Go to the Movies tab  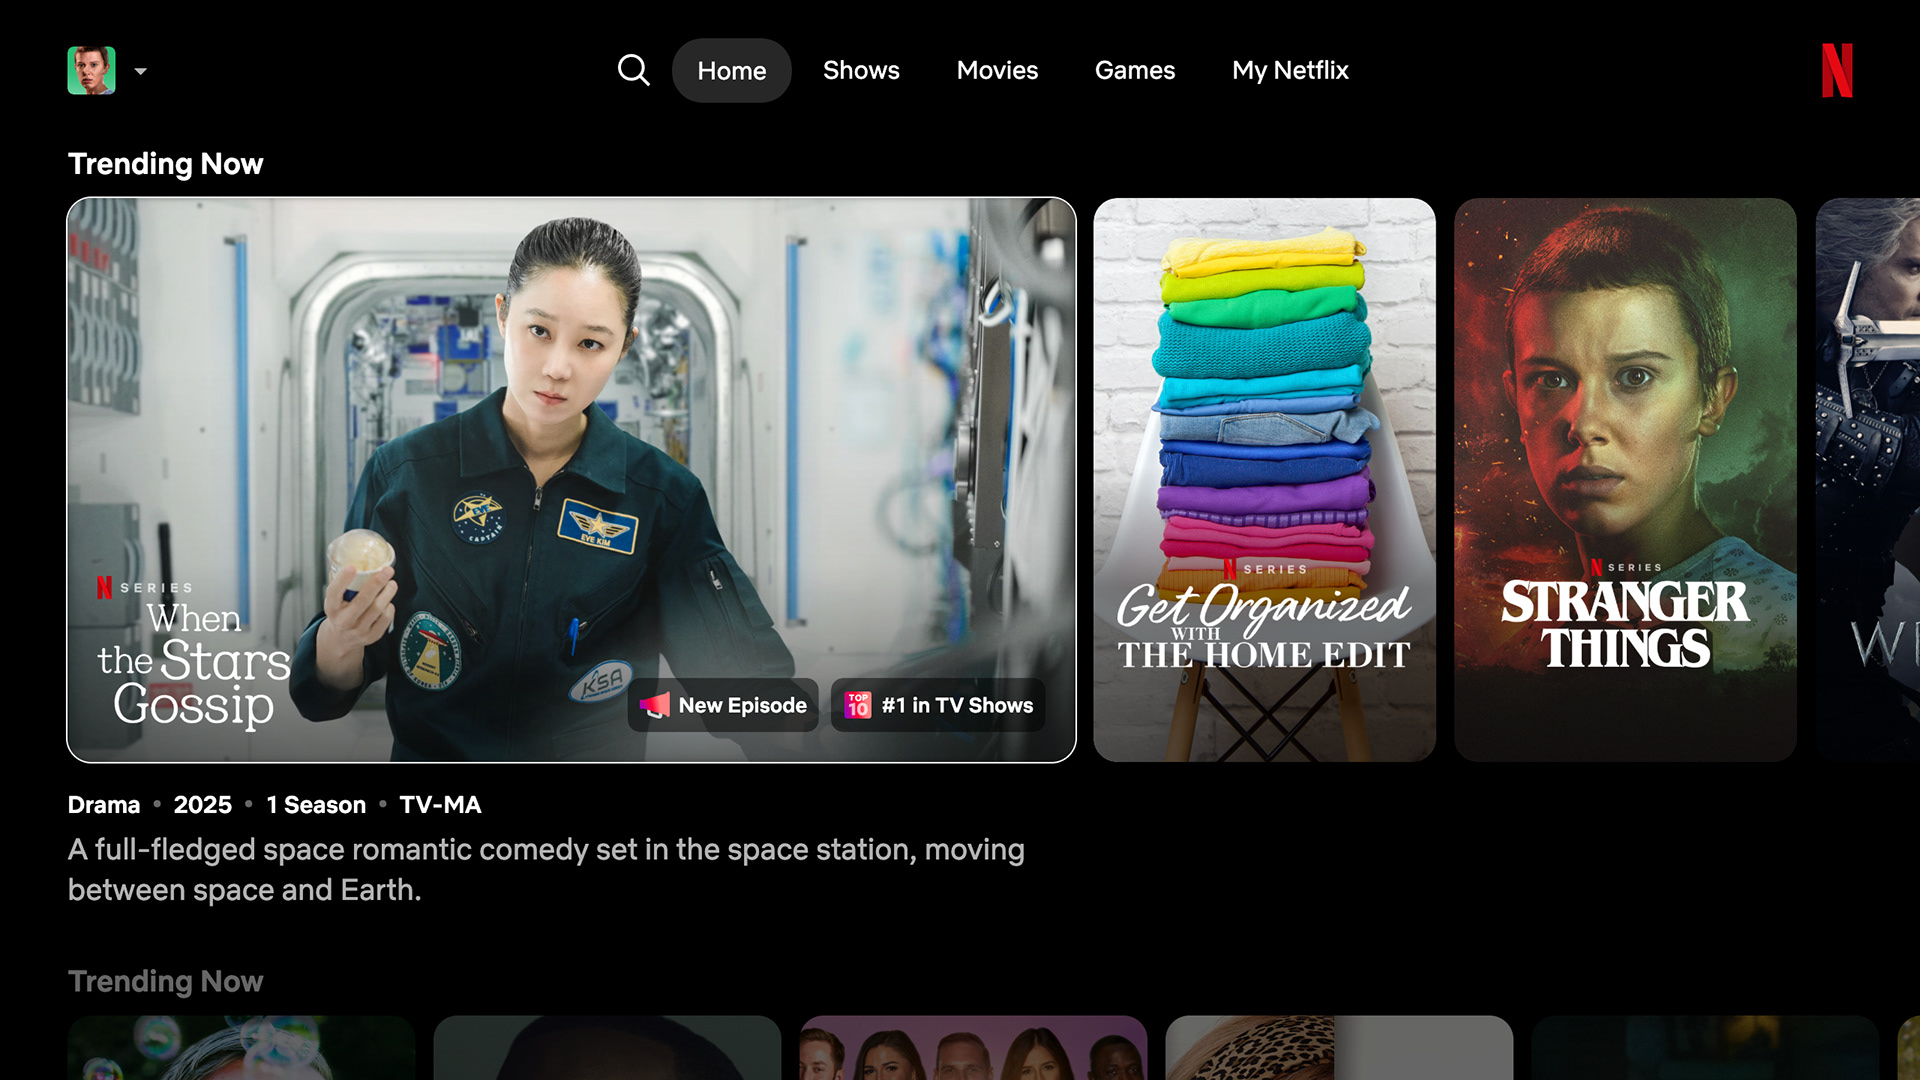pyautogui.click(x=997, y=70)
